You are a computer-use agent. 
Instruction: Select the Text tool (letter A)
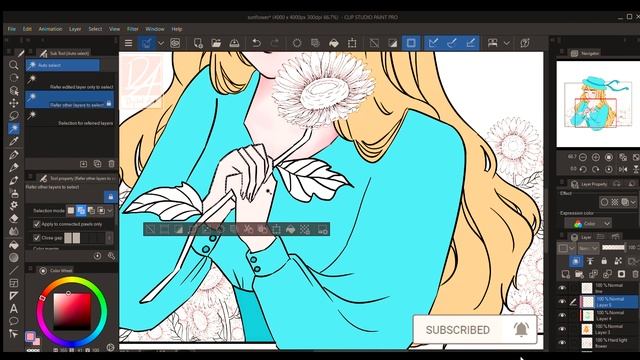[13, 309]
